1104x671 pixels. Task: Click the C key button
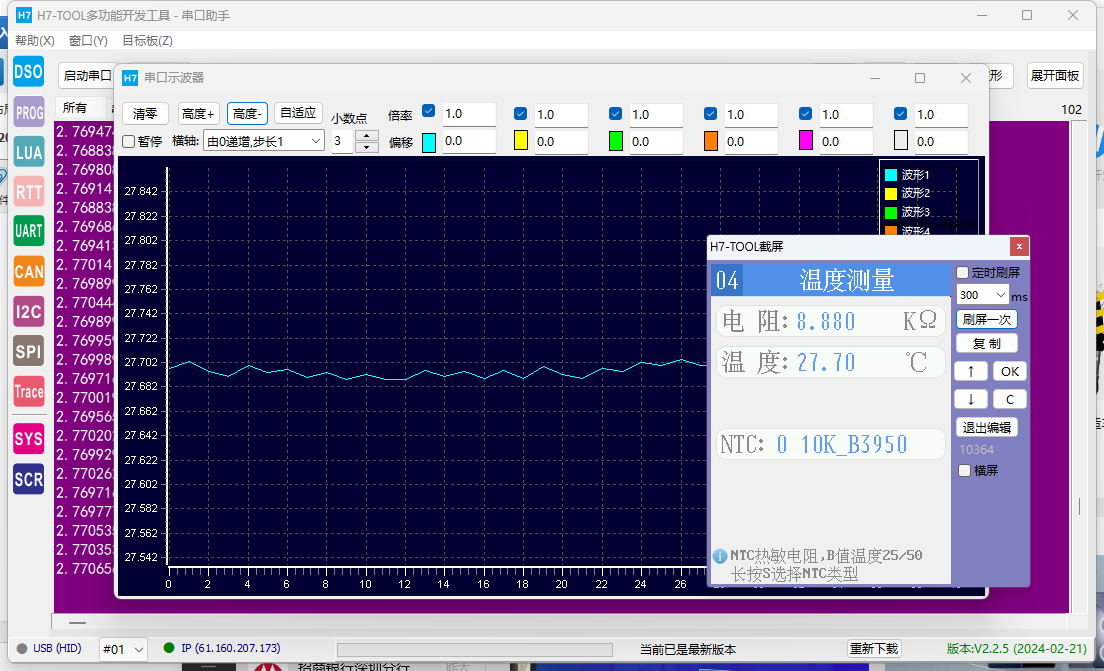pyautogui.click(x=1010, y=399)
